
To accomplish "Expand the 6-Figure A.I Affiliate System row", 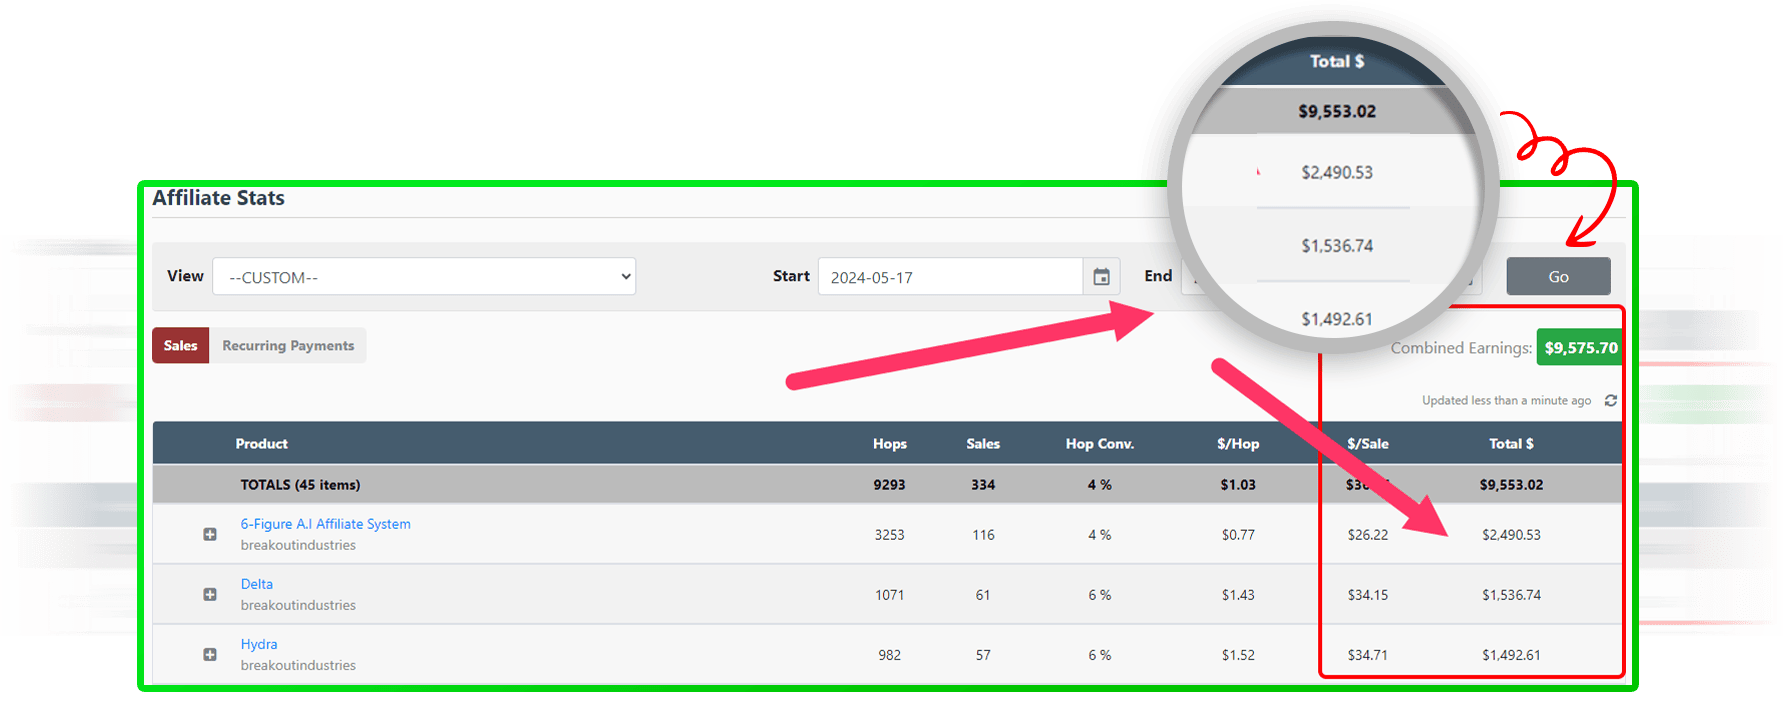I will click(x=210, y=535).
